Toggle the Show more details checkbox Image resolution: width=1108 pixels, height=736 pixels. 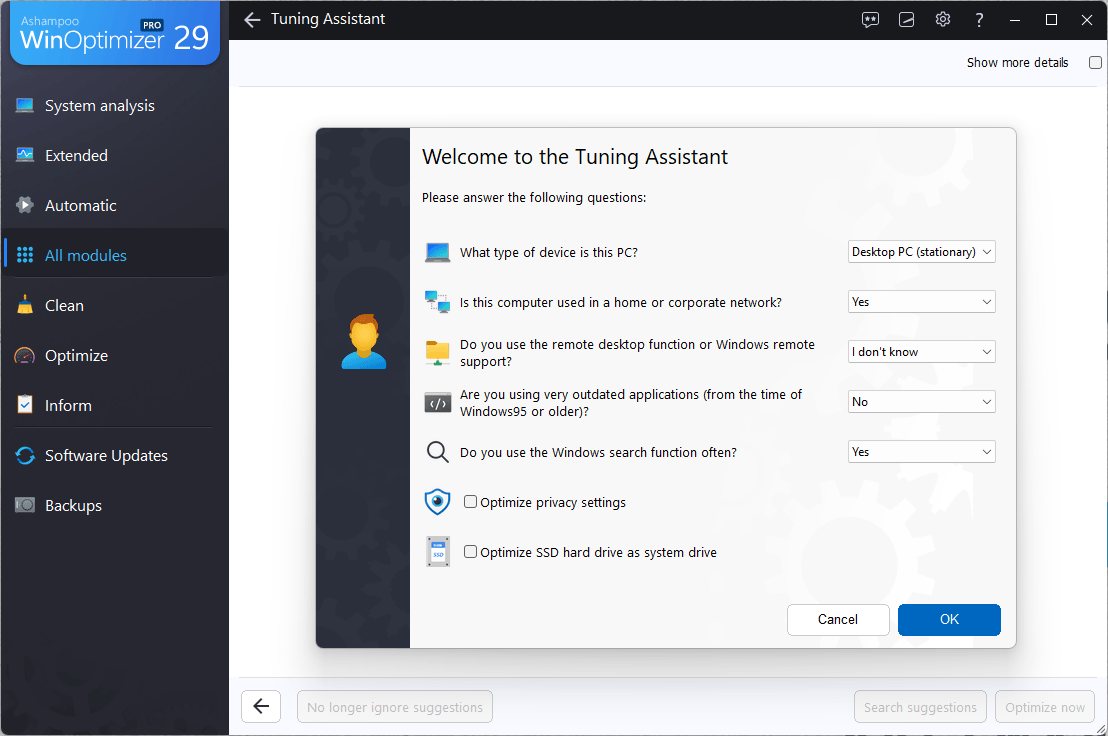(1095, 62)
